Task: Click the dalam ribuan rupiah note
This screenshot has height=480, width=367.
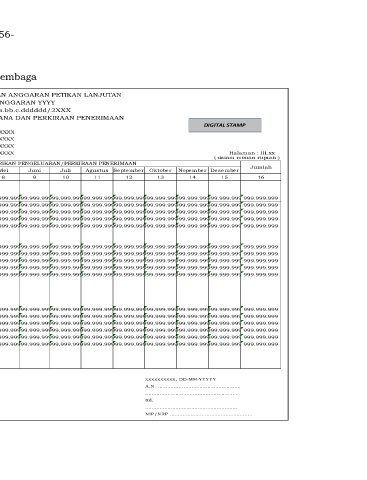Action: [247, 158]
